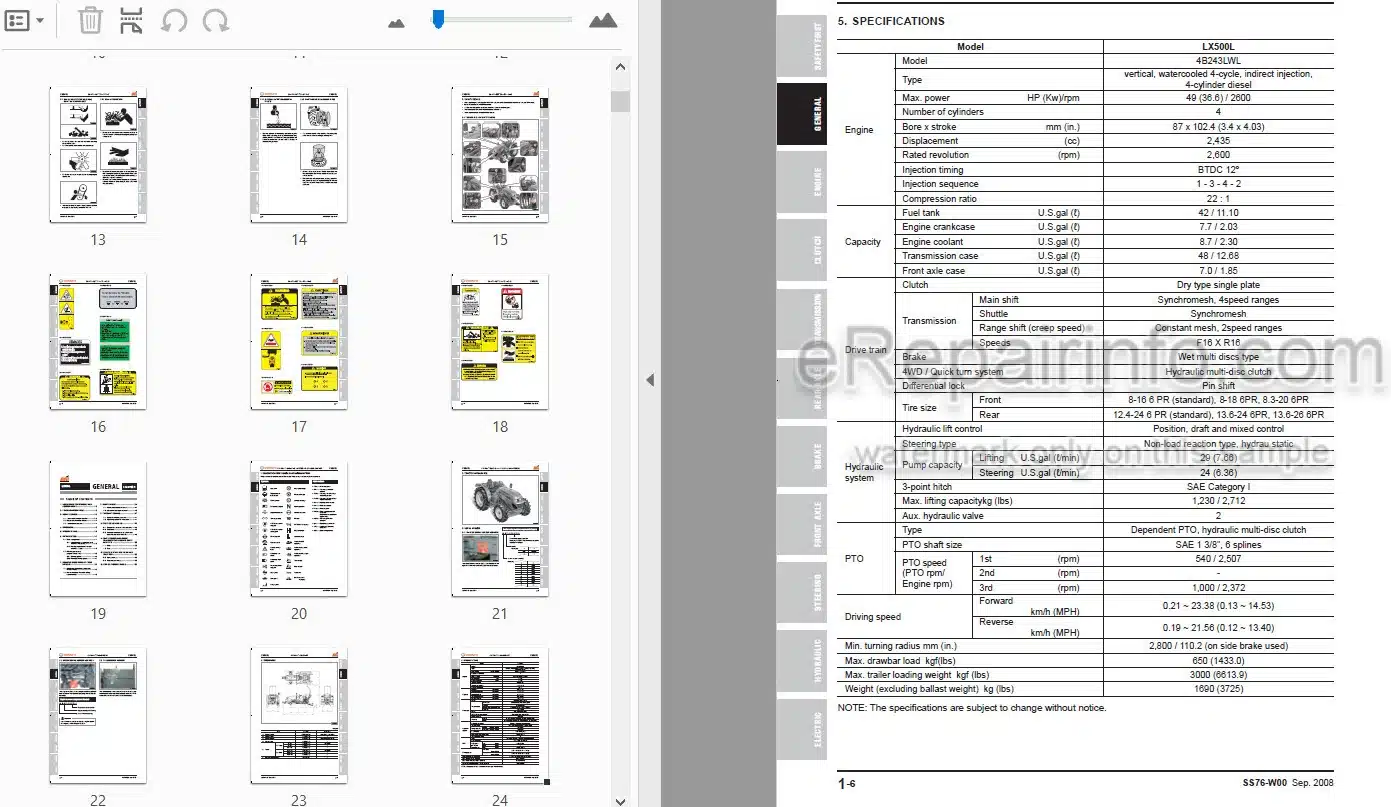1391x807 pixels.
Task: Click the 'Wet multi discs type' brake value
Action: [1218, 357]
